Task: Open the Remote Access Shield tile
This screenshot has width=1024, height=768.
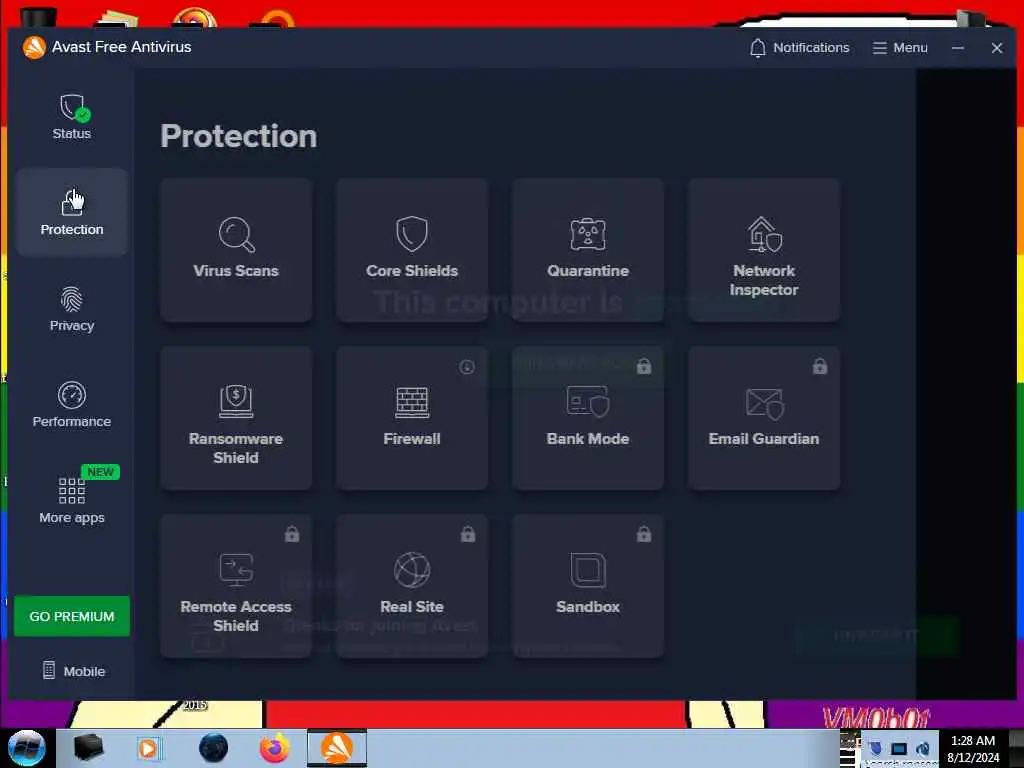Action: pyautogui.click(x=236, y=586)
